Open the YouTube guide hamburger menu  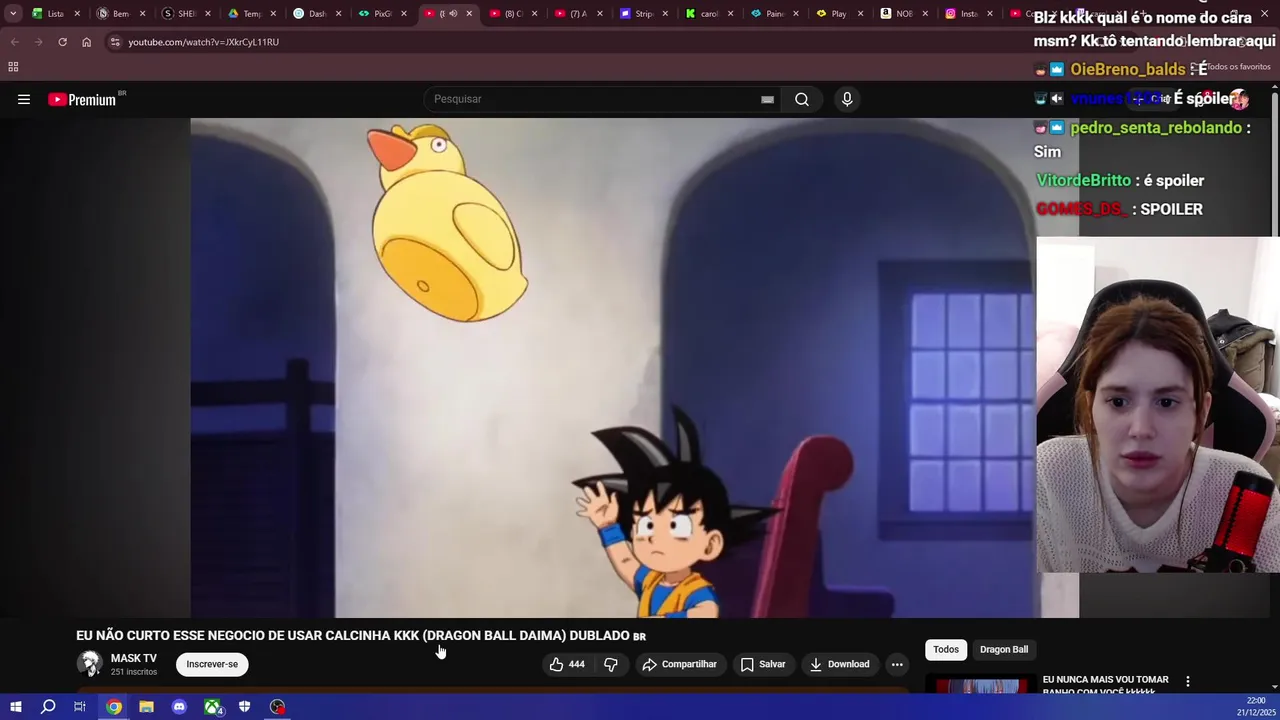click(x=24, y=99)
